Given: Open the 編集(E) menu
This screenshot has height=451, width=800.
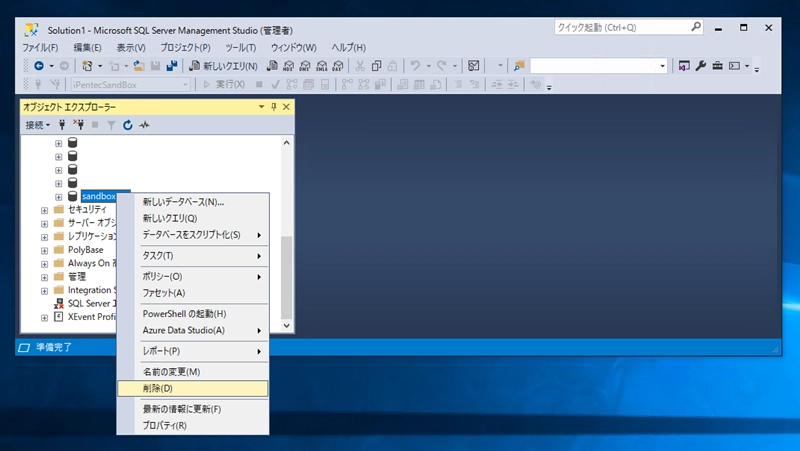Looking at the screenshot, I should (x=87, y=47).
